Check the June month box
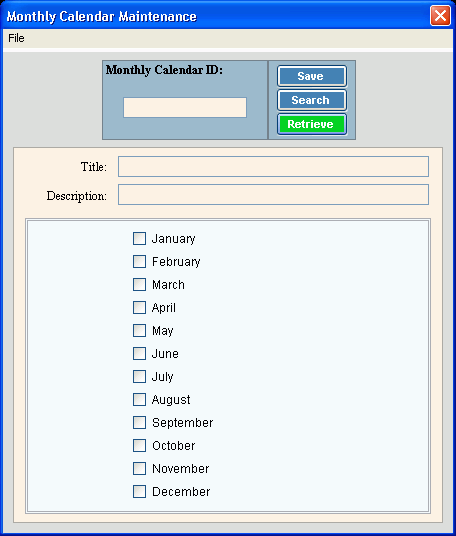Image resolution: width=456 pixels, height=536 pixels. 139,353
